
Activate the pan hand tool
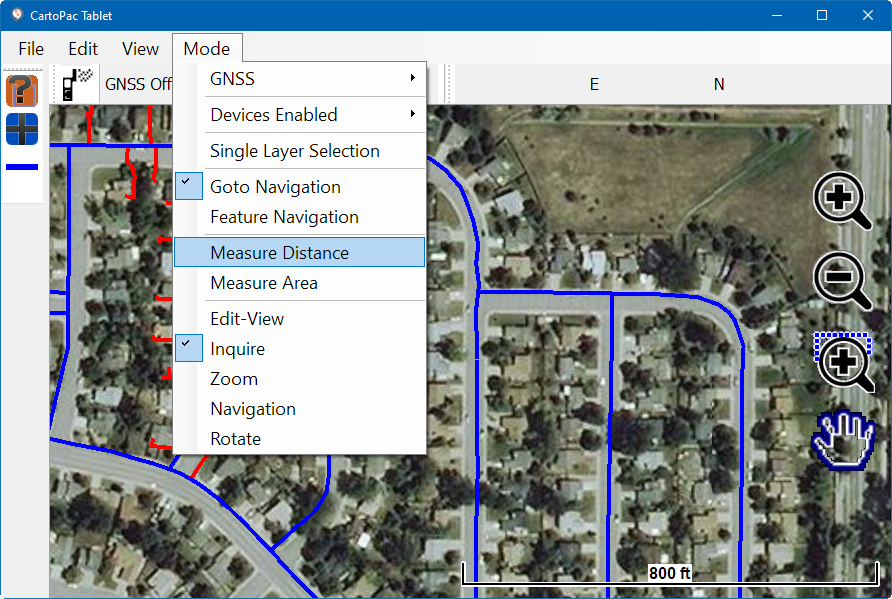(844, 440)
